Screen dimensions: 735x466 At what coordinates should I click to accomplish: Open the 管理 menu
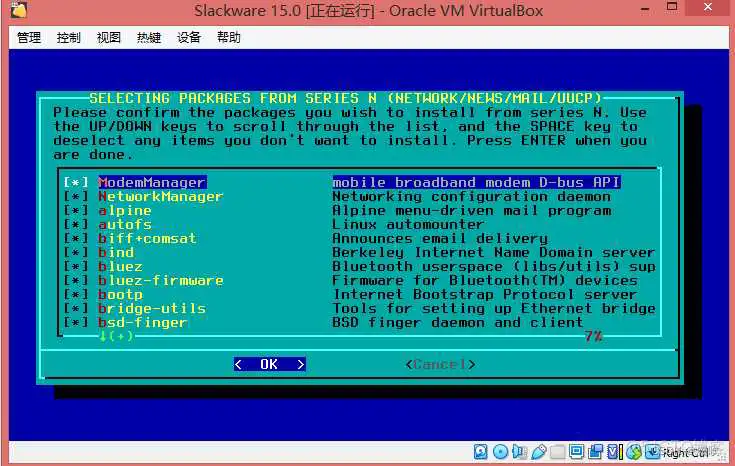[x=29, y=38]
